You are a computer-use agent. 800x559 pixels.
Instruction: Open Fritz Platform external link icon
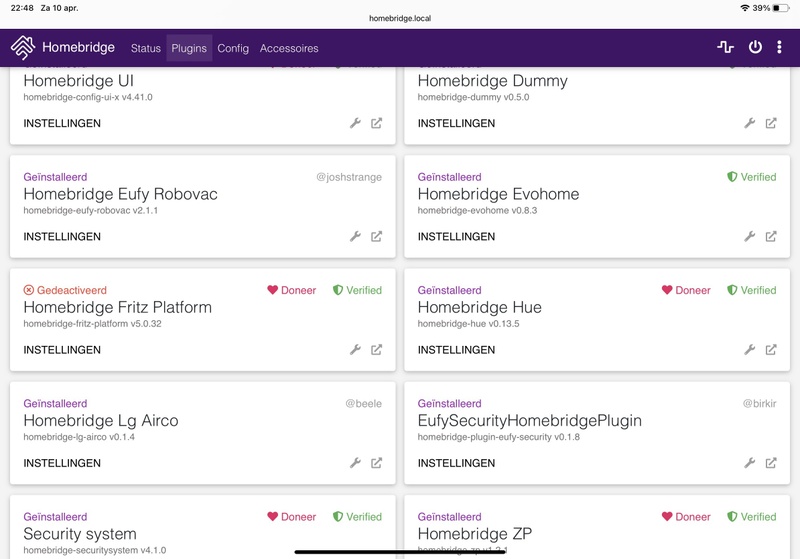(x=377, y=349)
